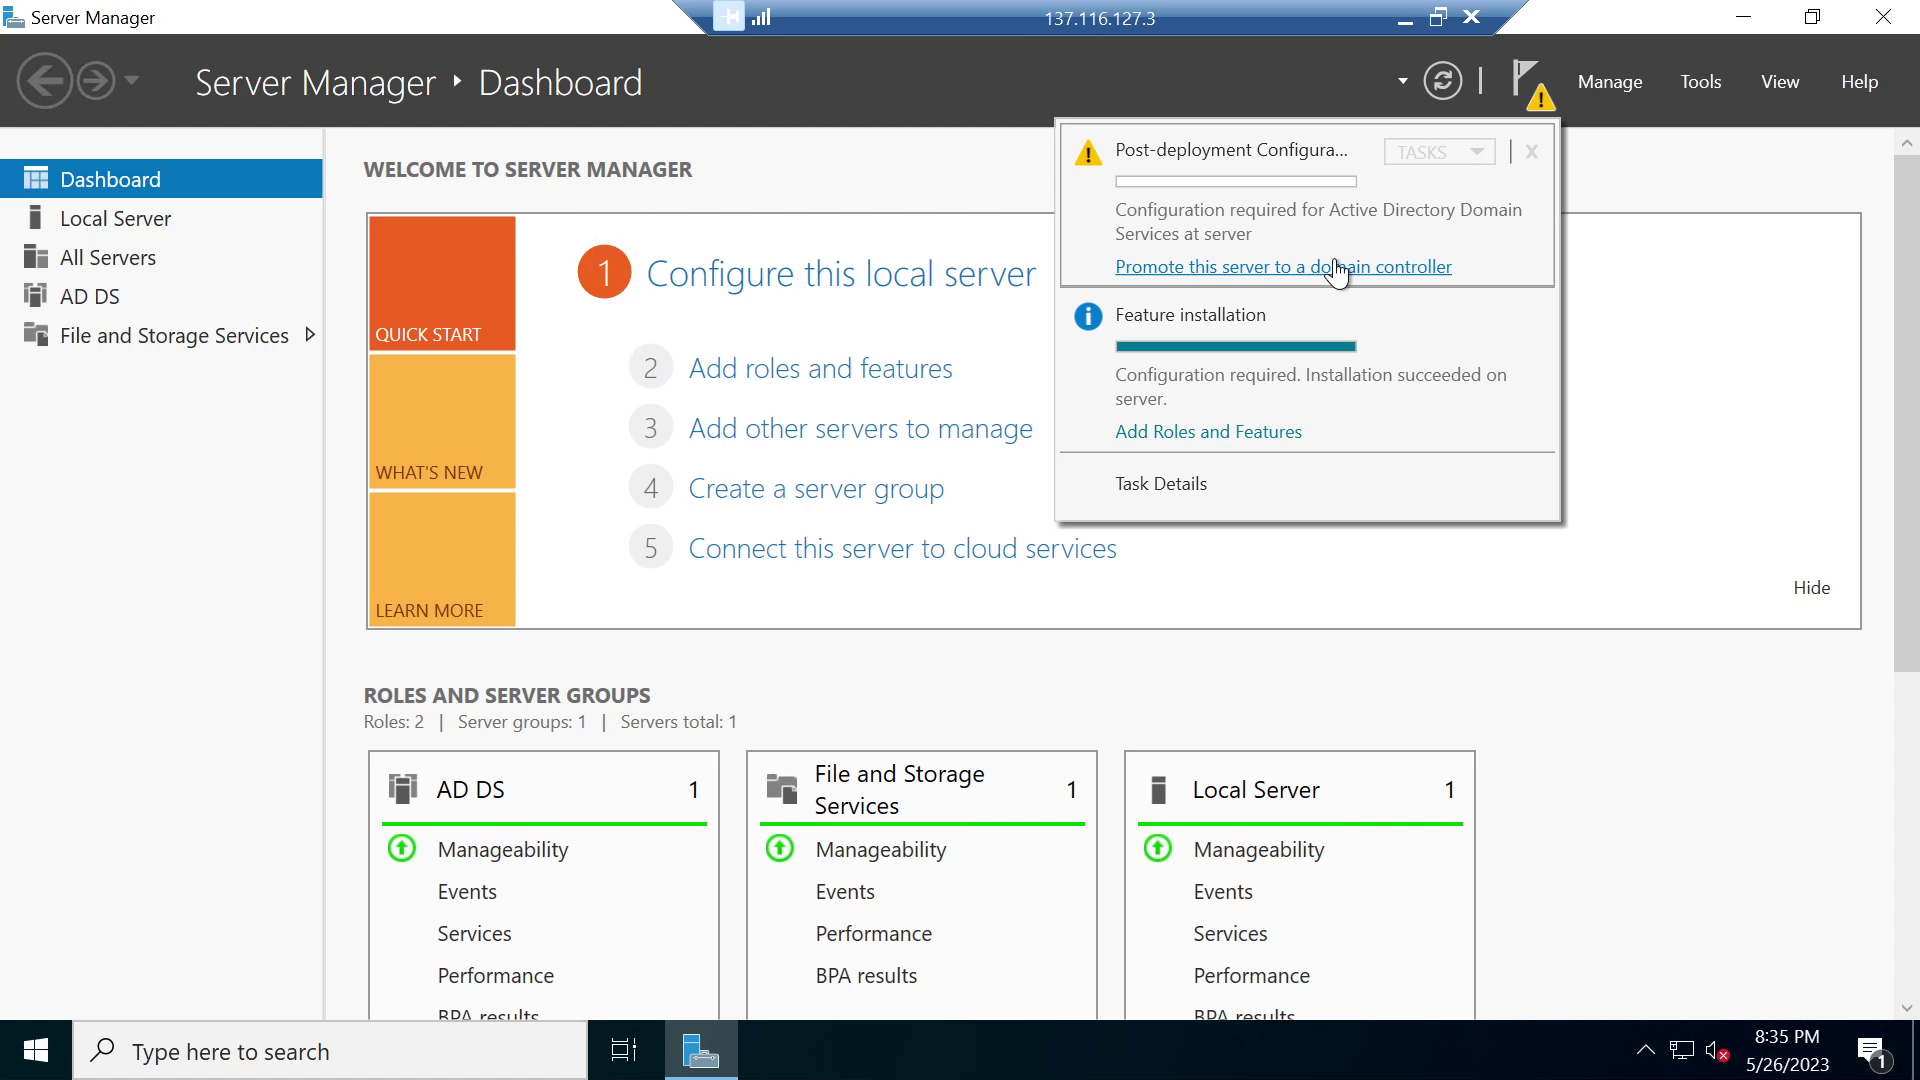Click the Local Server Manageability status icon
This screenshot has height=1080, width=1920.
tap(1158, 849)
